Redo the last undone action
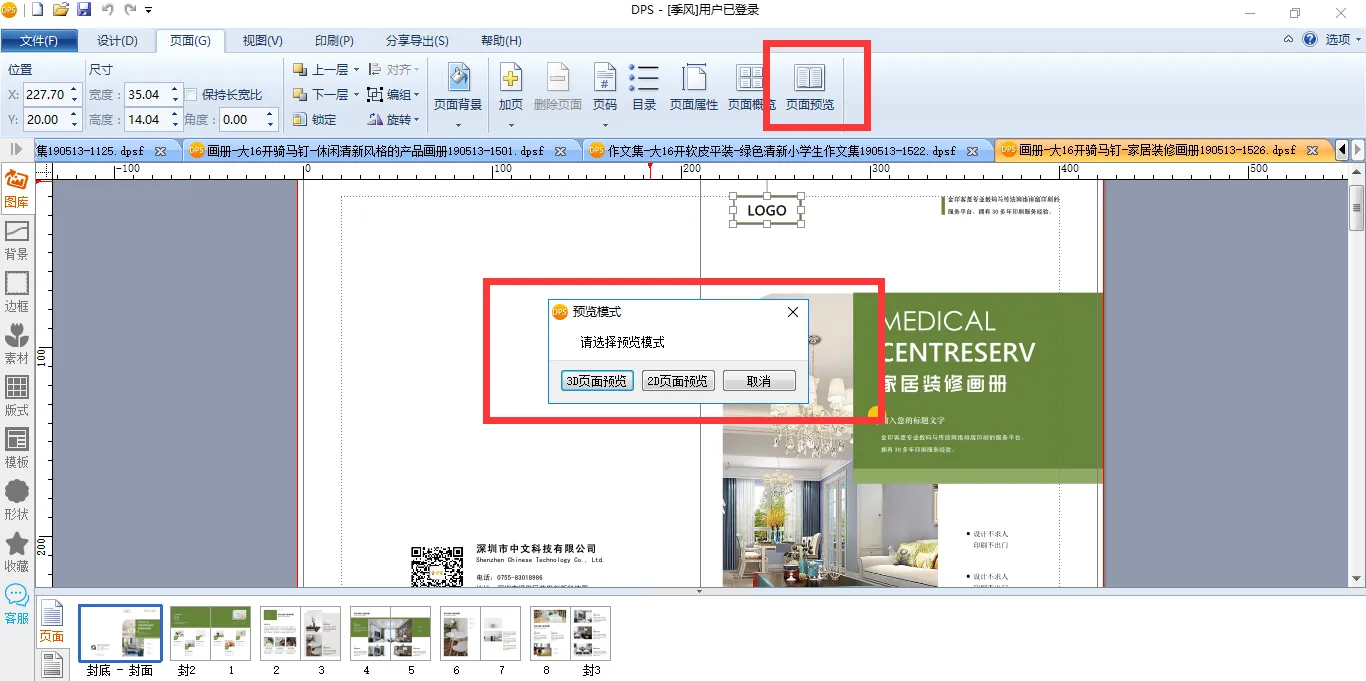Viewport: 1366px width, 681px height. tap(130, 10)
